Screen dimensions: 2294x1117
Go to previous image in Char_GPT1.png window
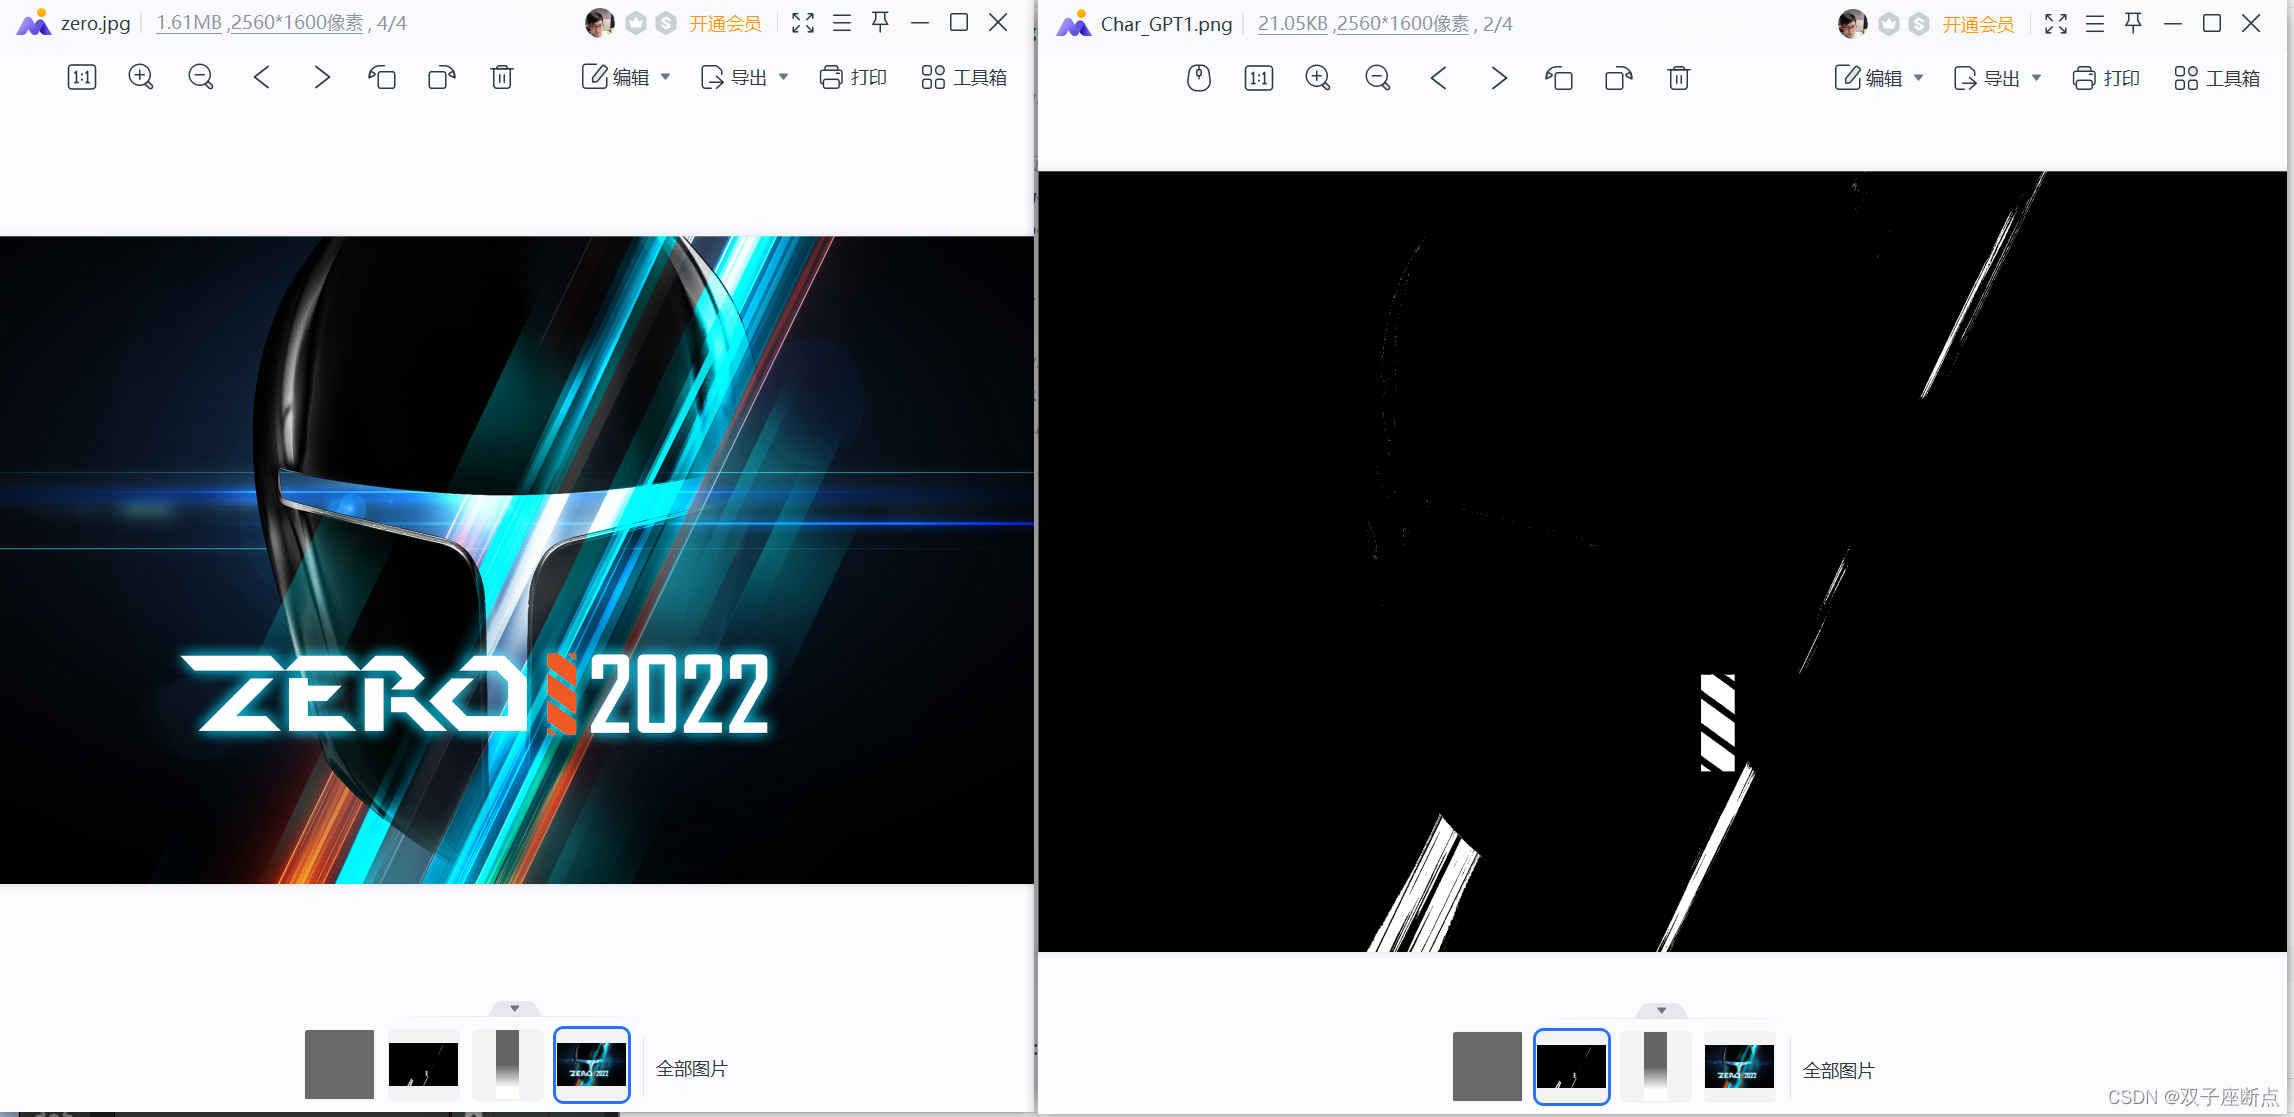[1439, 78]
